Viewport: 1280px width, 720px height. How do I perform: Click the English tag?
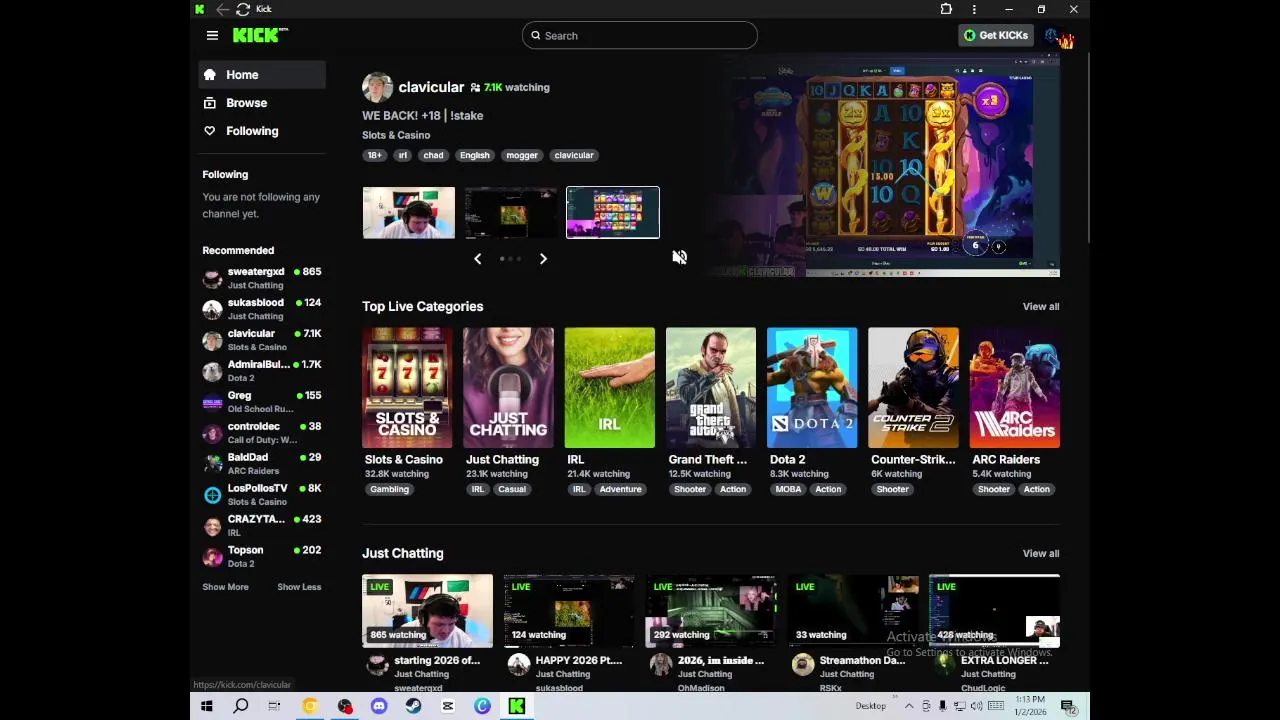475,155
